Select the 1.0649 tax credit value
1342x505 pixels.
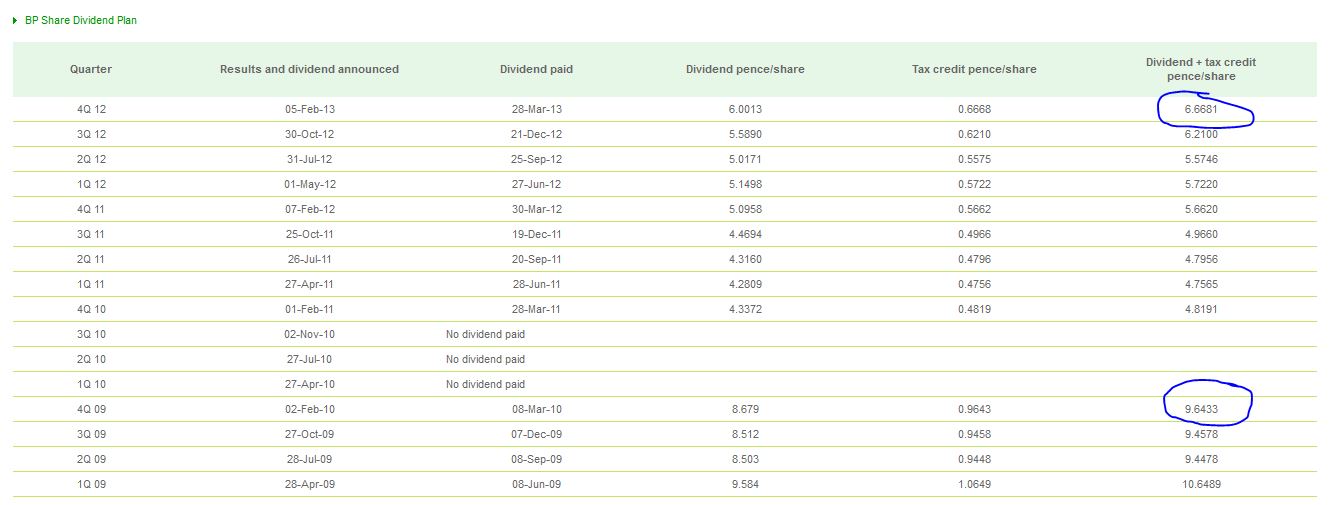pos(974,484)
